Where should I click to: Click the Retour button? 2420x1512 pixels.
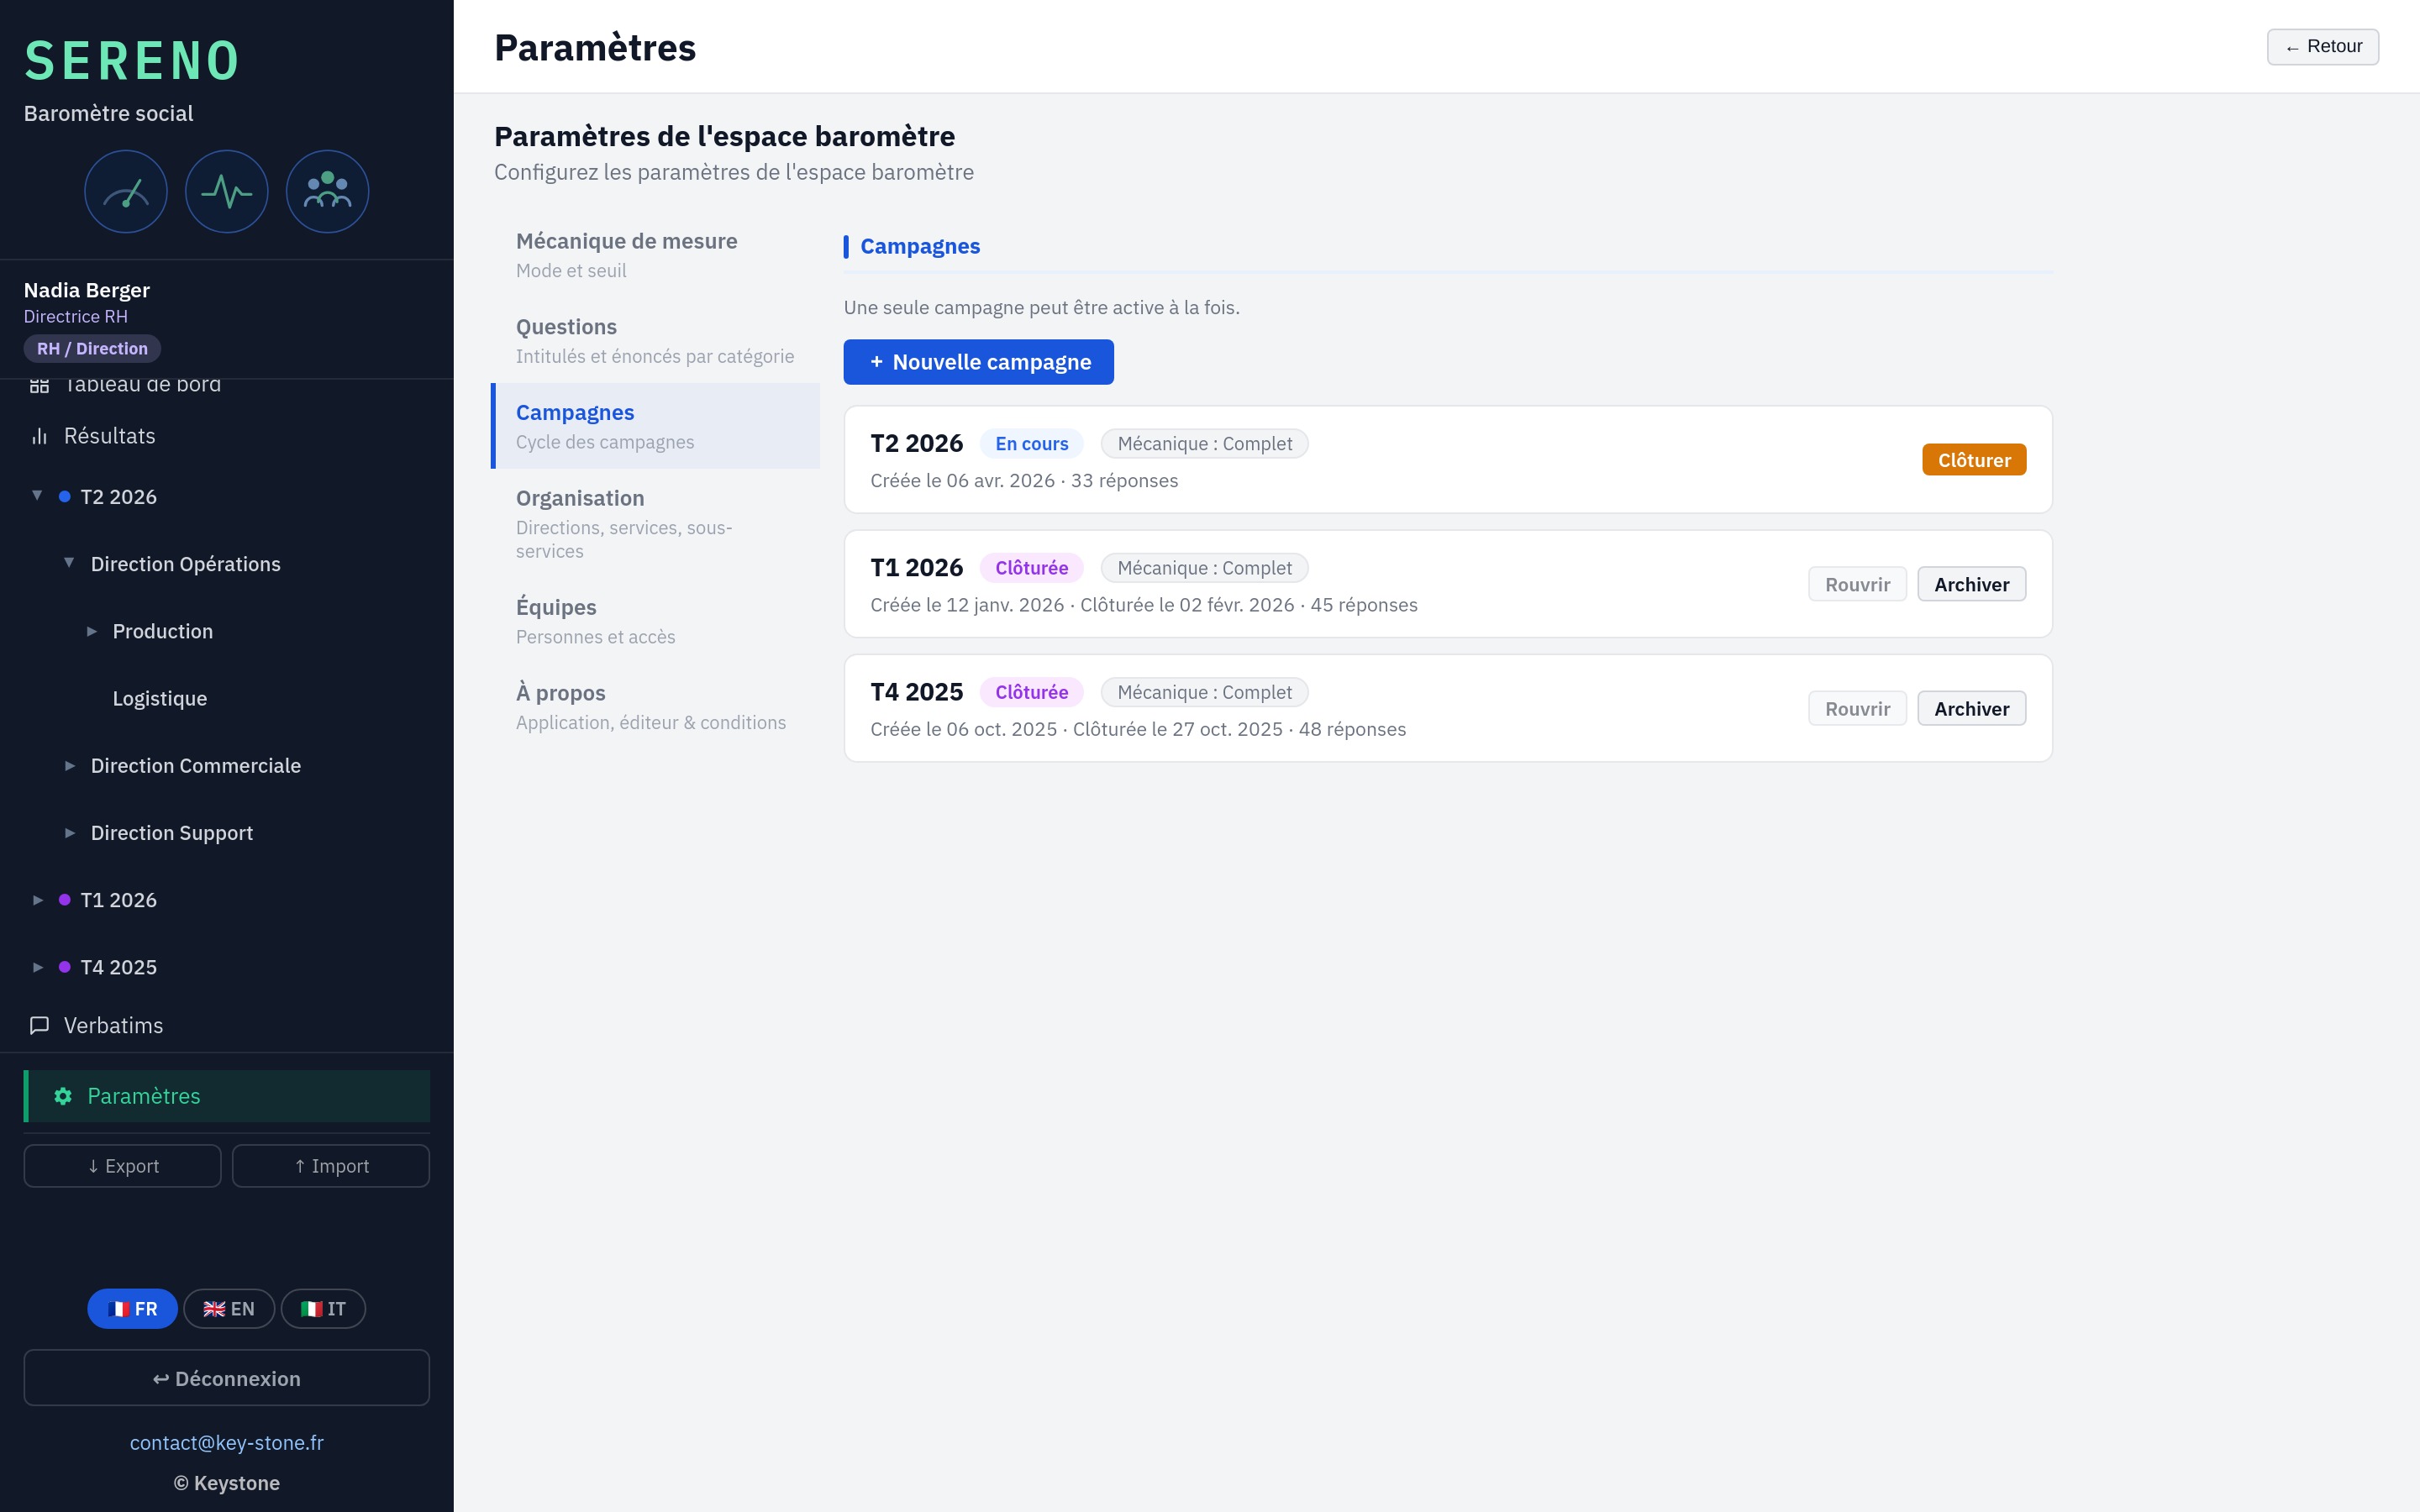point(2323,47)
